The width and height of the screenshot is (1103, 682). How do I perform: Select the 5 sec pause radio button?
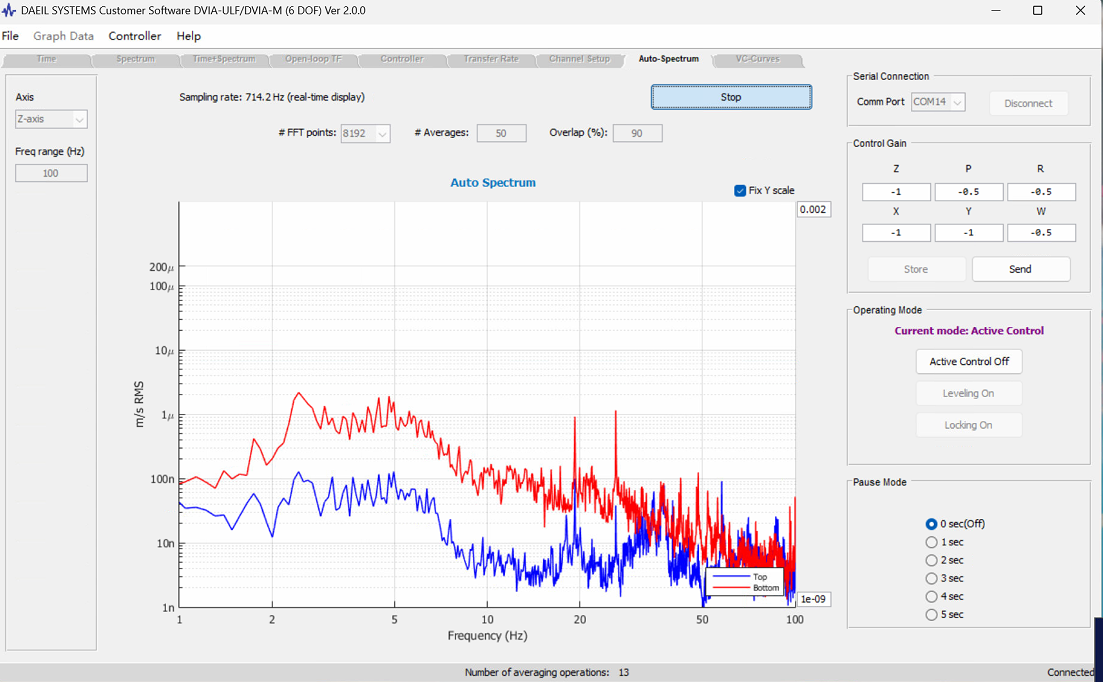tap(931, 615)
